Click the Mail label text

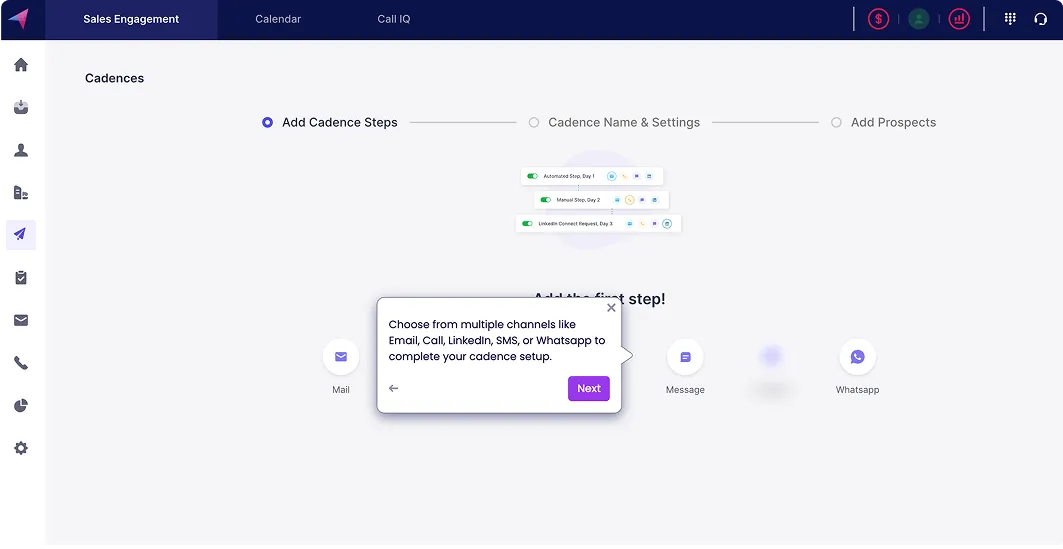341,390
